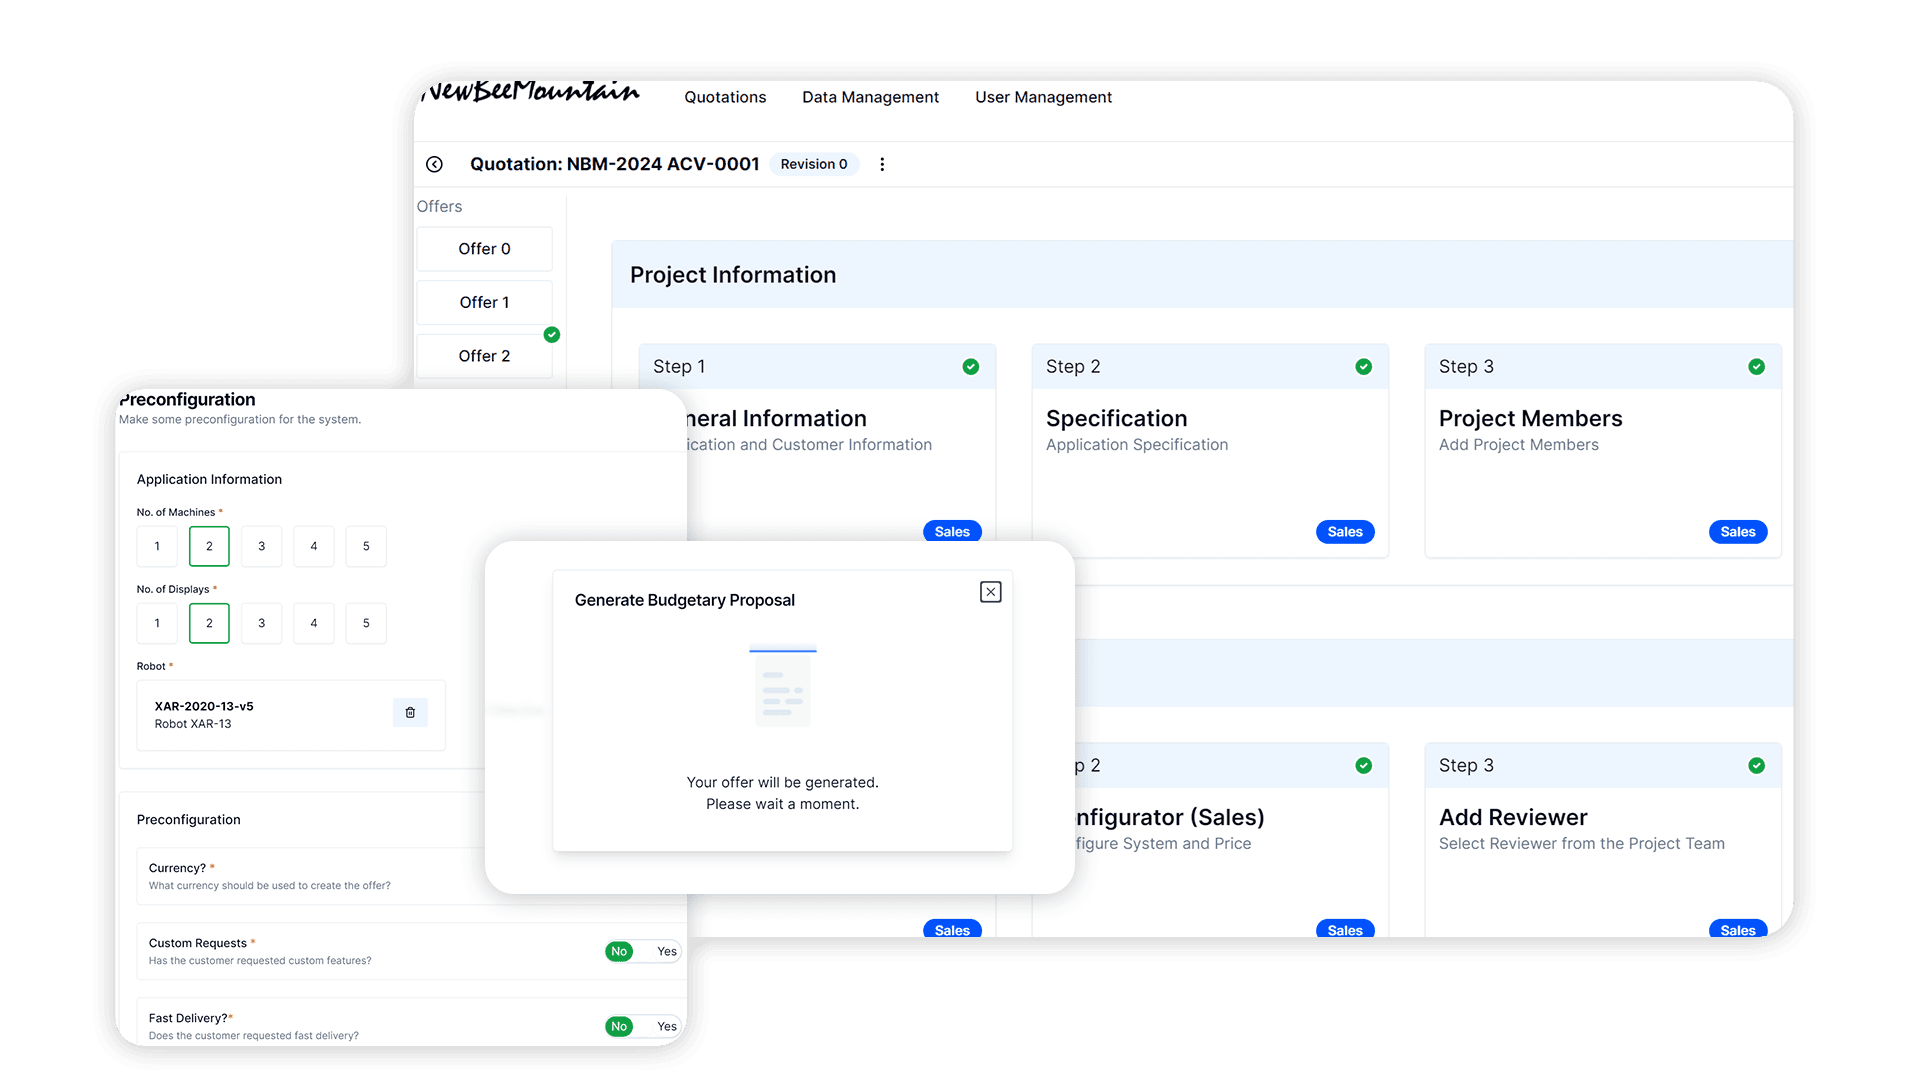Click the green checkmark beside Offer 2
The width and height of the screenshot is (1920, 1080).
pyautogui.click(x=551, y=335)
